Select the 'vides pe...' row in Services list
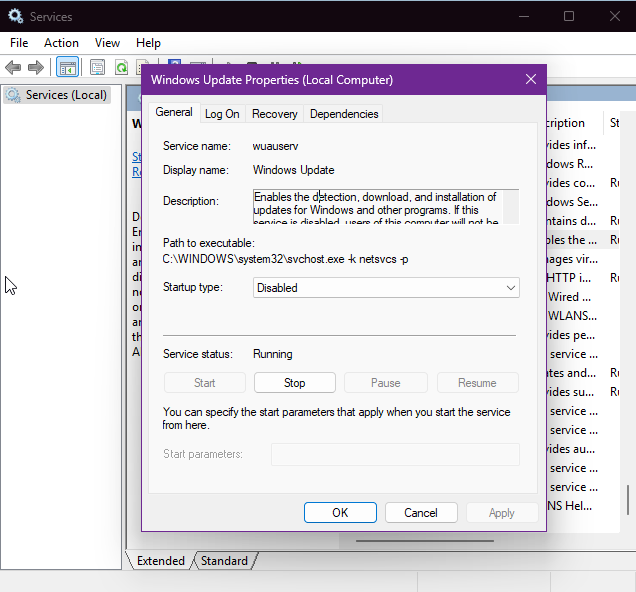Viewport: 636px width, 592px height. (x=582, y=335)
